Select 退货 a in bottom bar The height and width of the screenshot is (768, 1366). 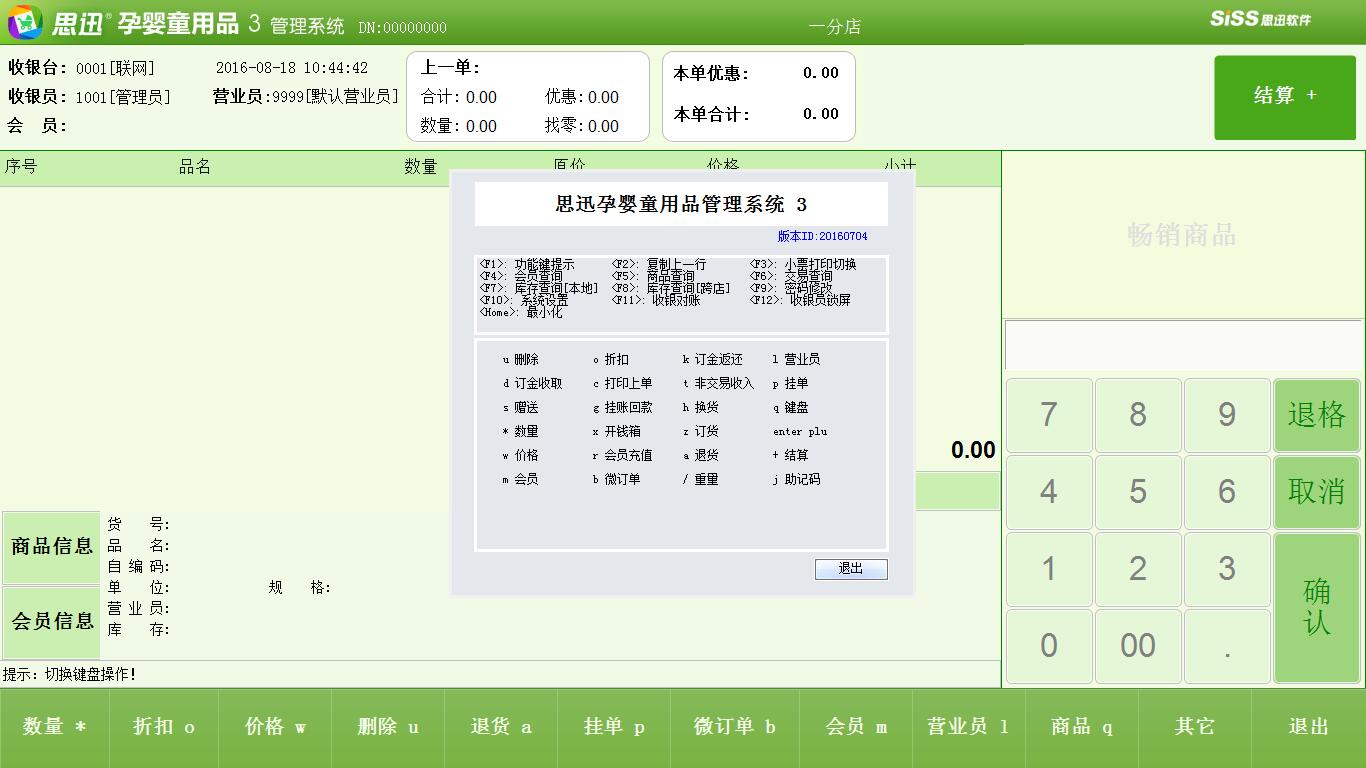tap(501, 727)
